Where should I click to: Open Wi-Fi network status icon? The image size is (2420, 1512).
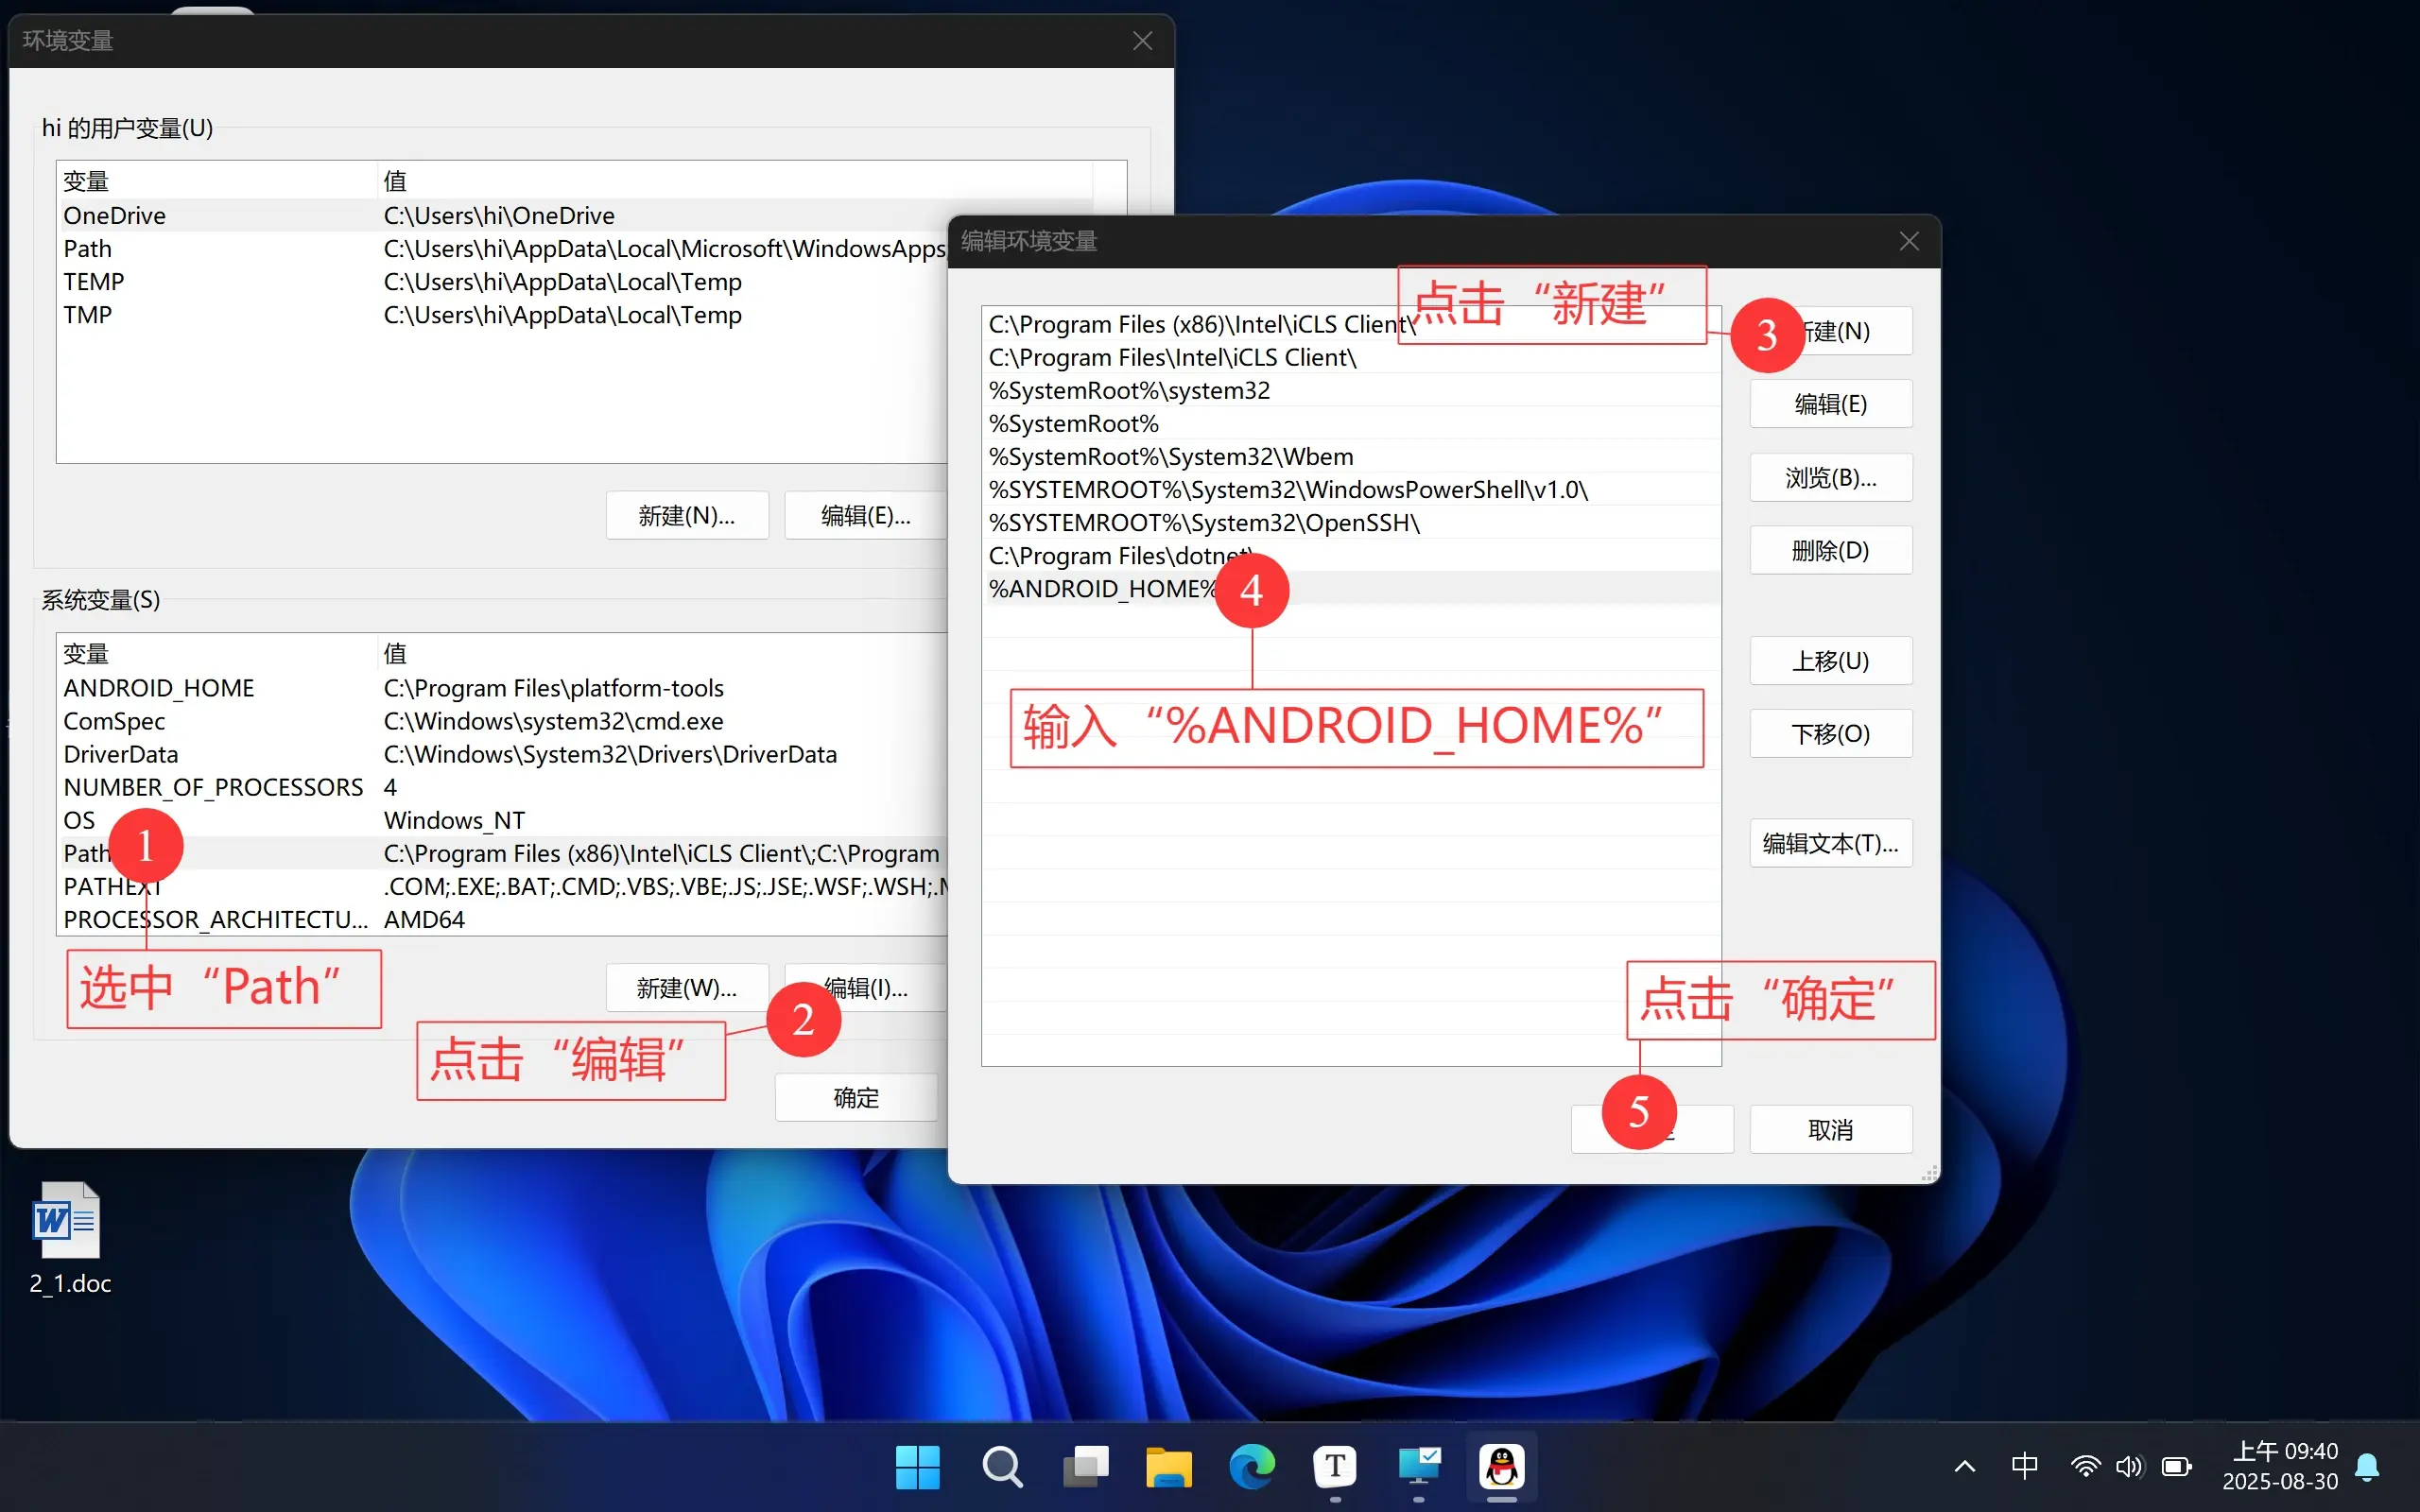coord(2085,1466)
